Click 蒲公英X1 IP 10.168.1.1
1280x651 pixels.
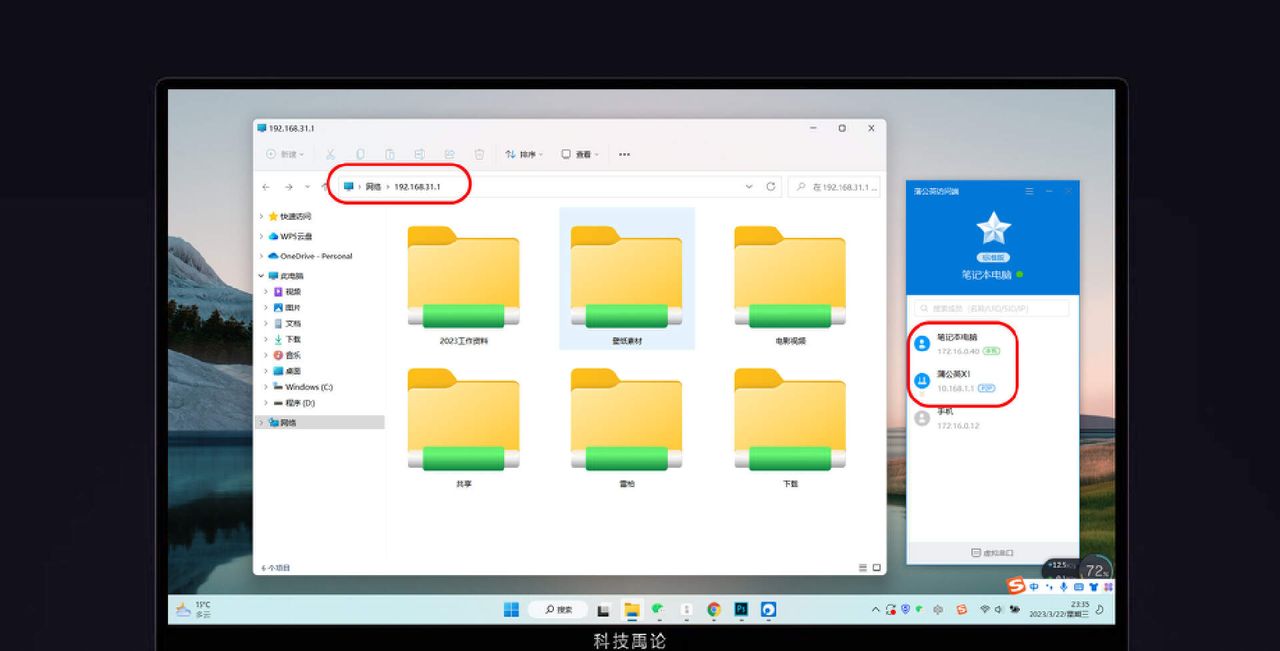click(955, 388)
